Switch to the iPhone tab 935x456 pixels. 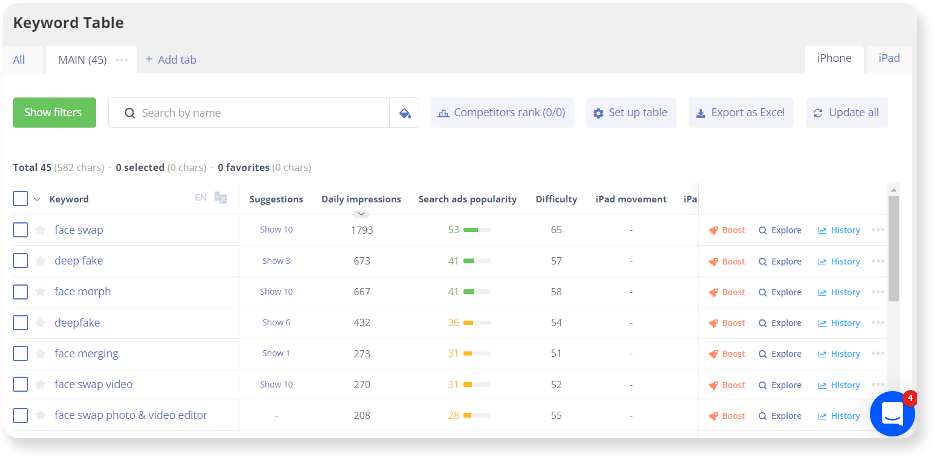tap(834, 59)
